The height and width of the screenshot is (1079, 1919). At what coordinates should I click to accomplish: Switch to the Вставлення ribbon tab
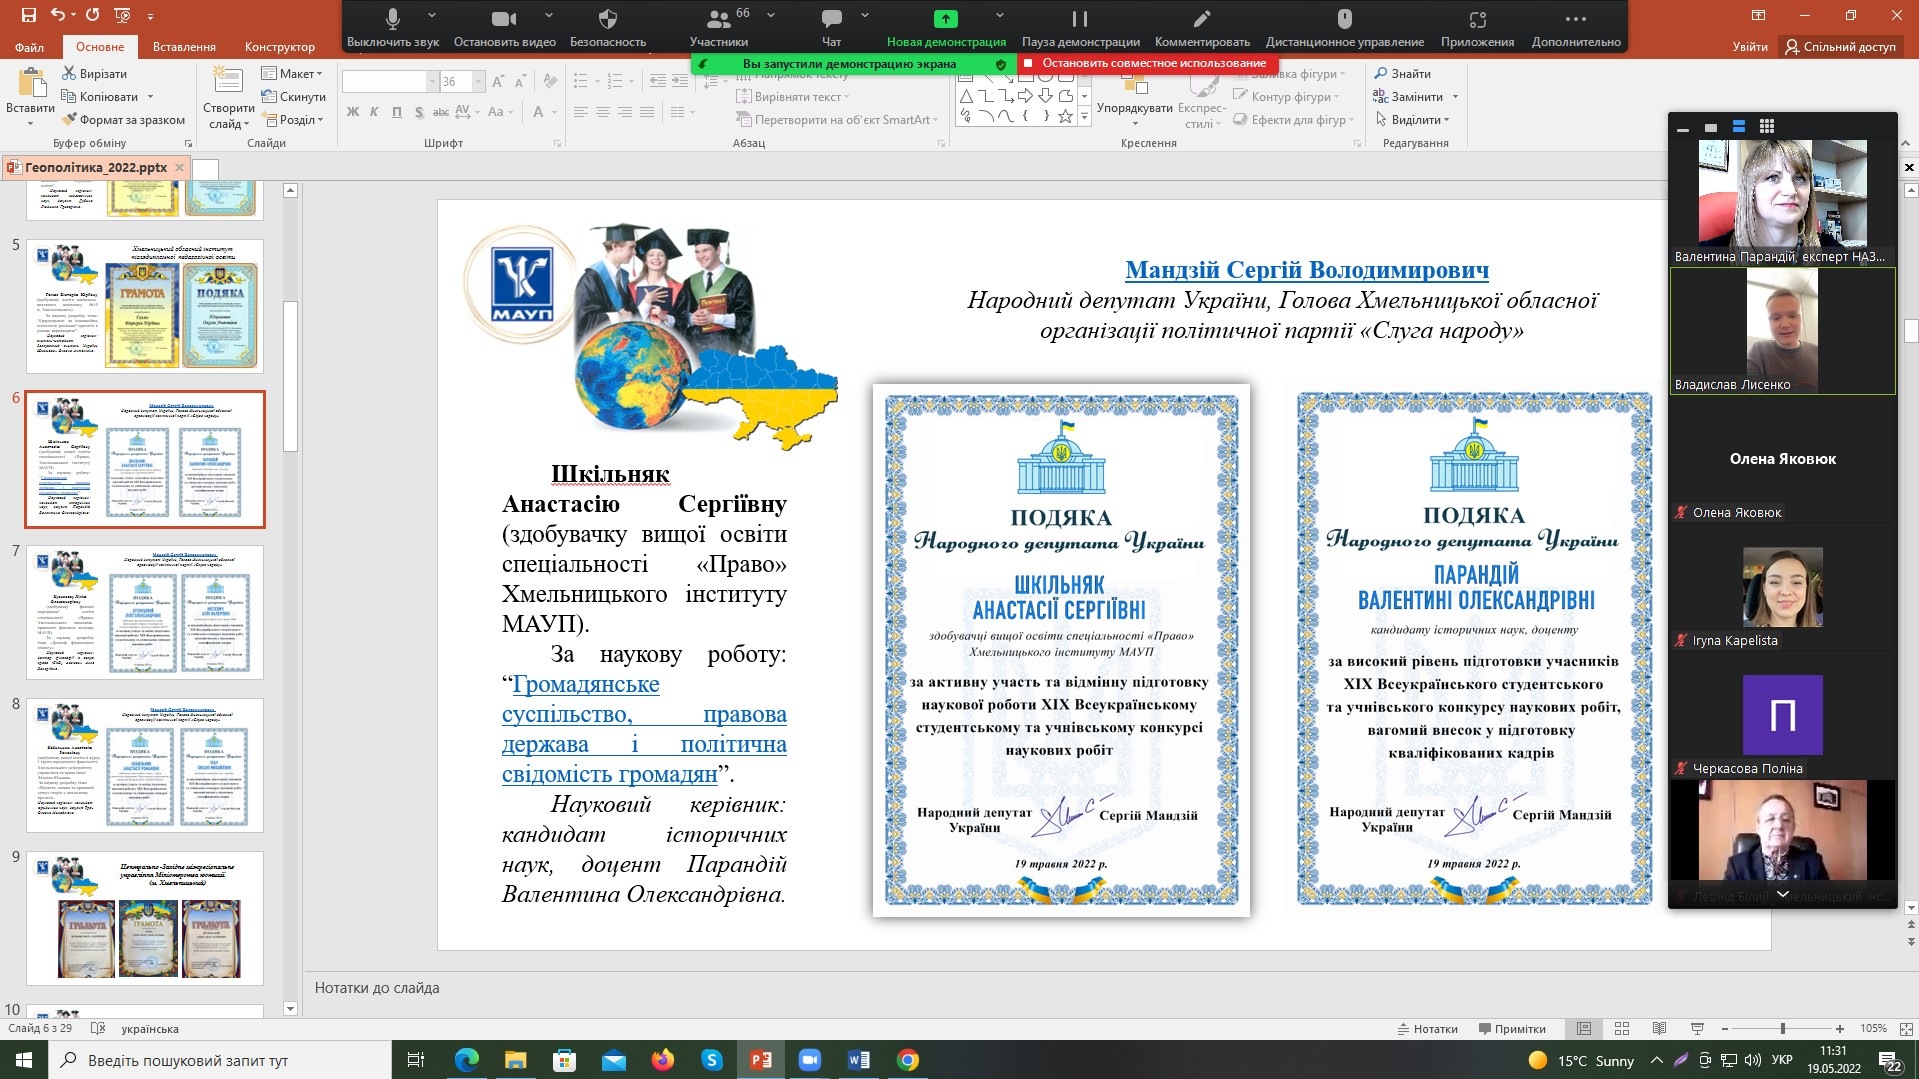(184, 47)
